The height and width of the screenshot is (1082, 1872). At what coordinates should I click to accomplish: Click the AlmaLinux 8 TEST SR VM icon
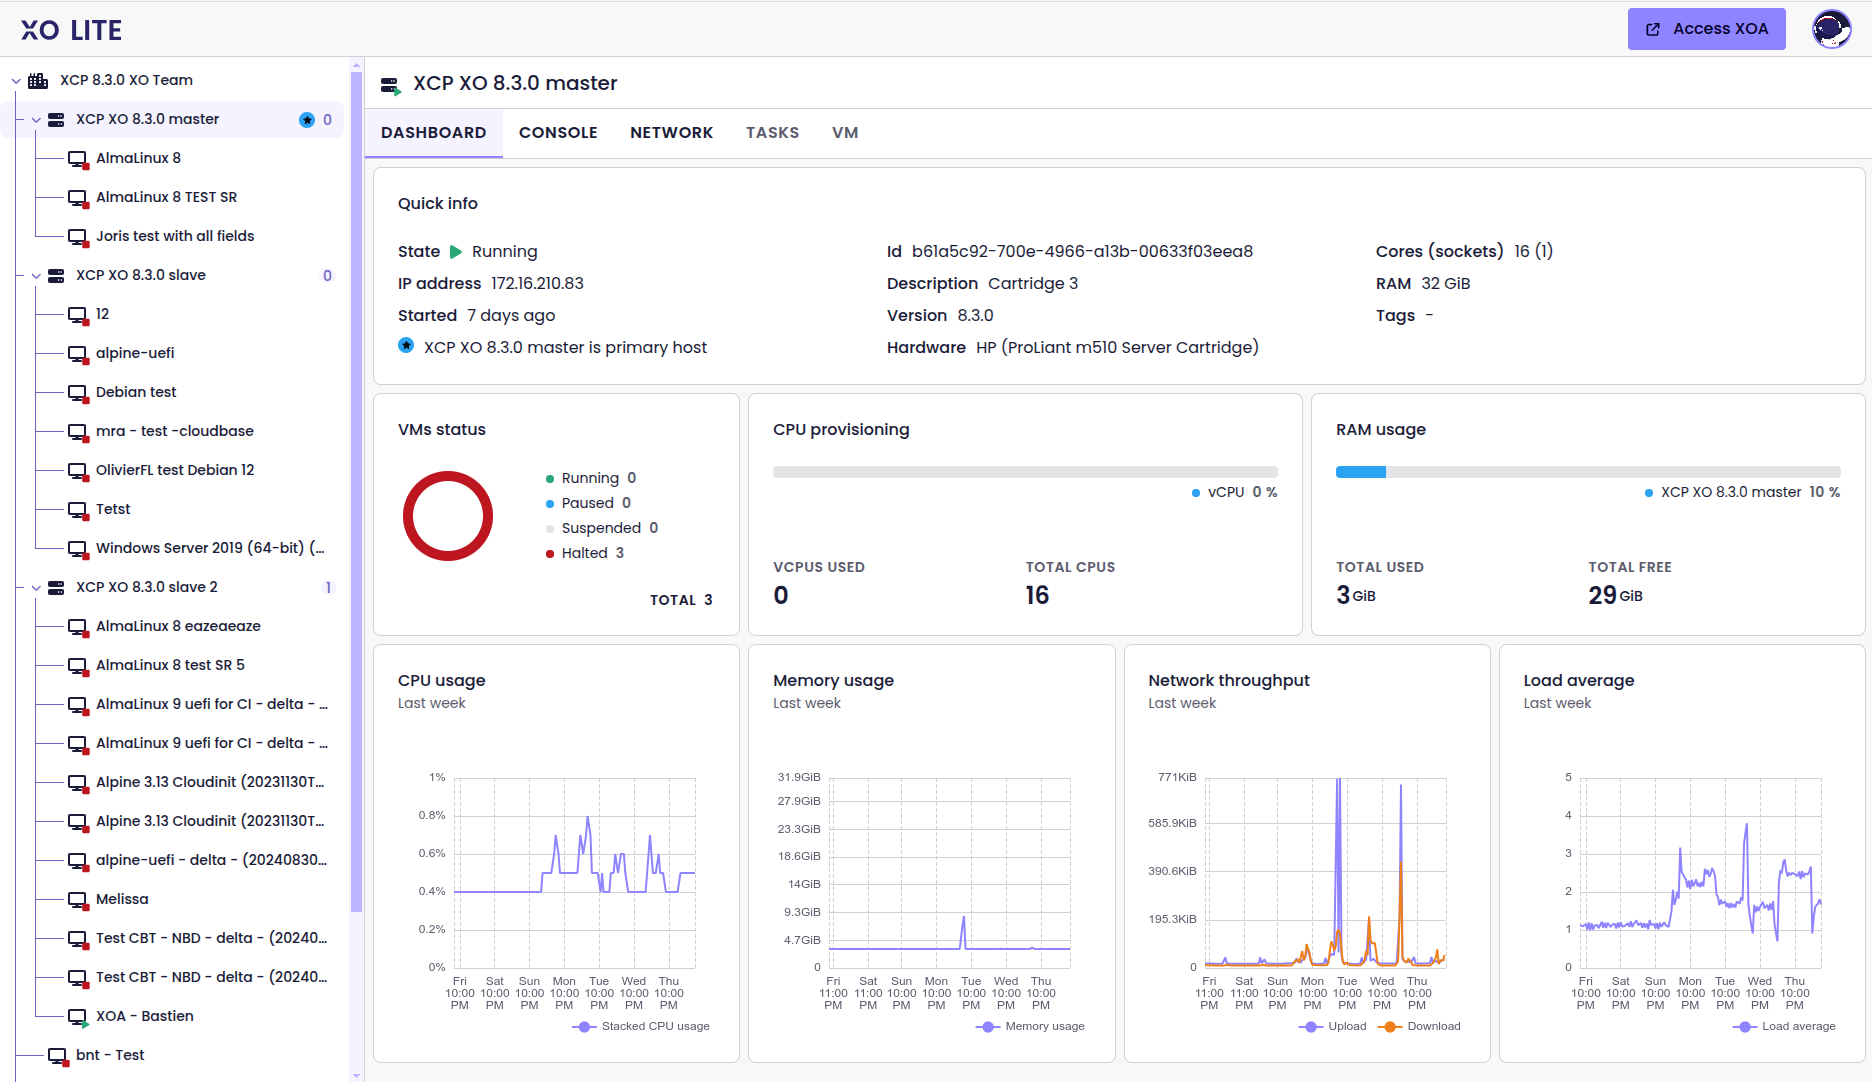coord(77,197)
